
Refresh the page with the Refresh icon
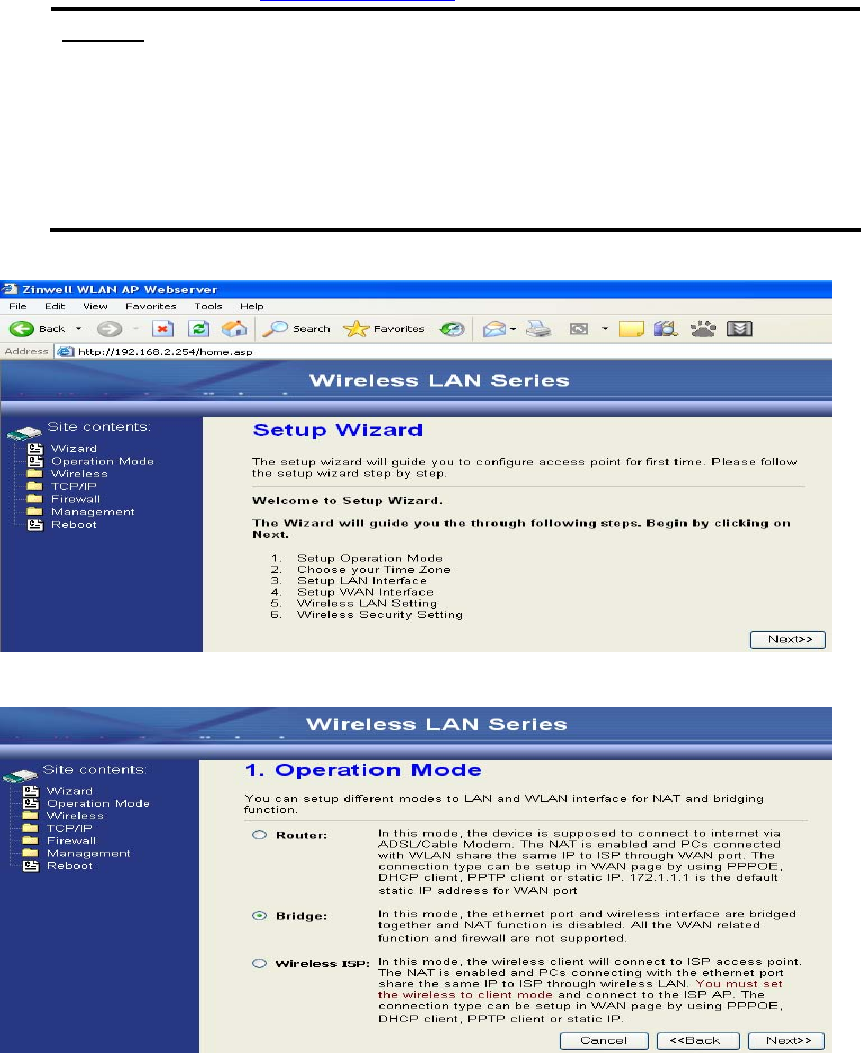198,328
